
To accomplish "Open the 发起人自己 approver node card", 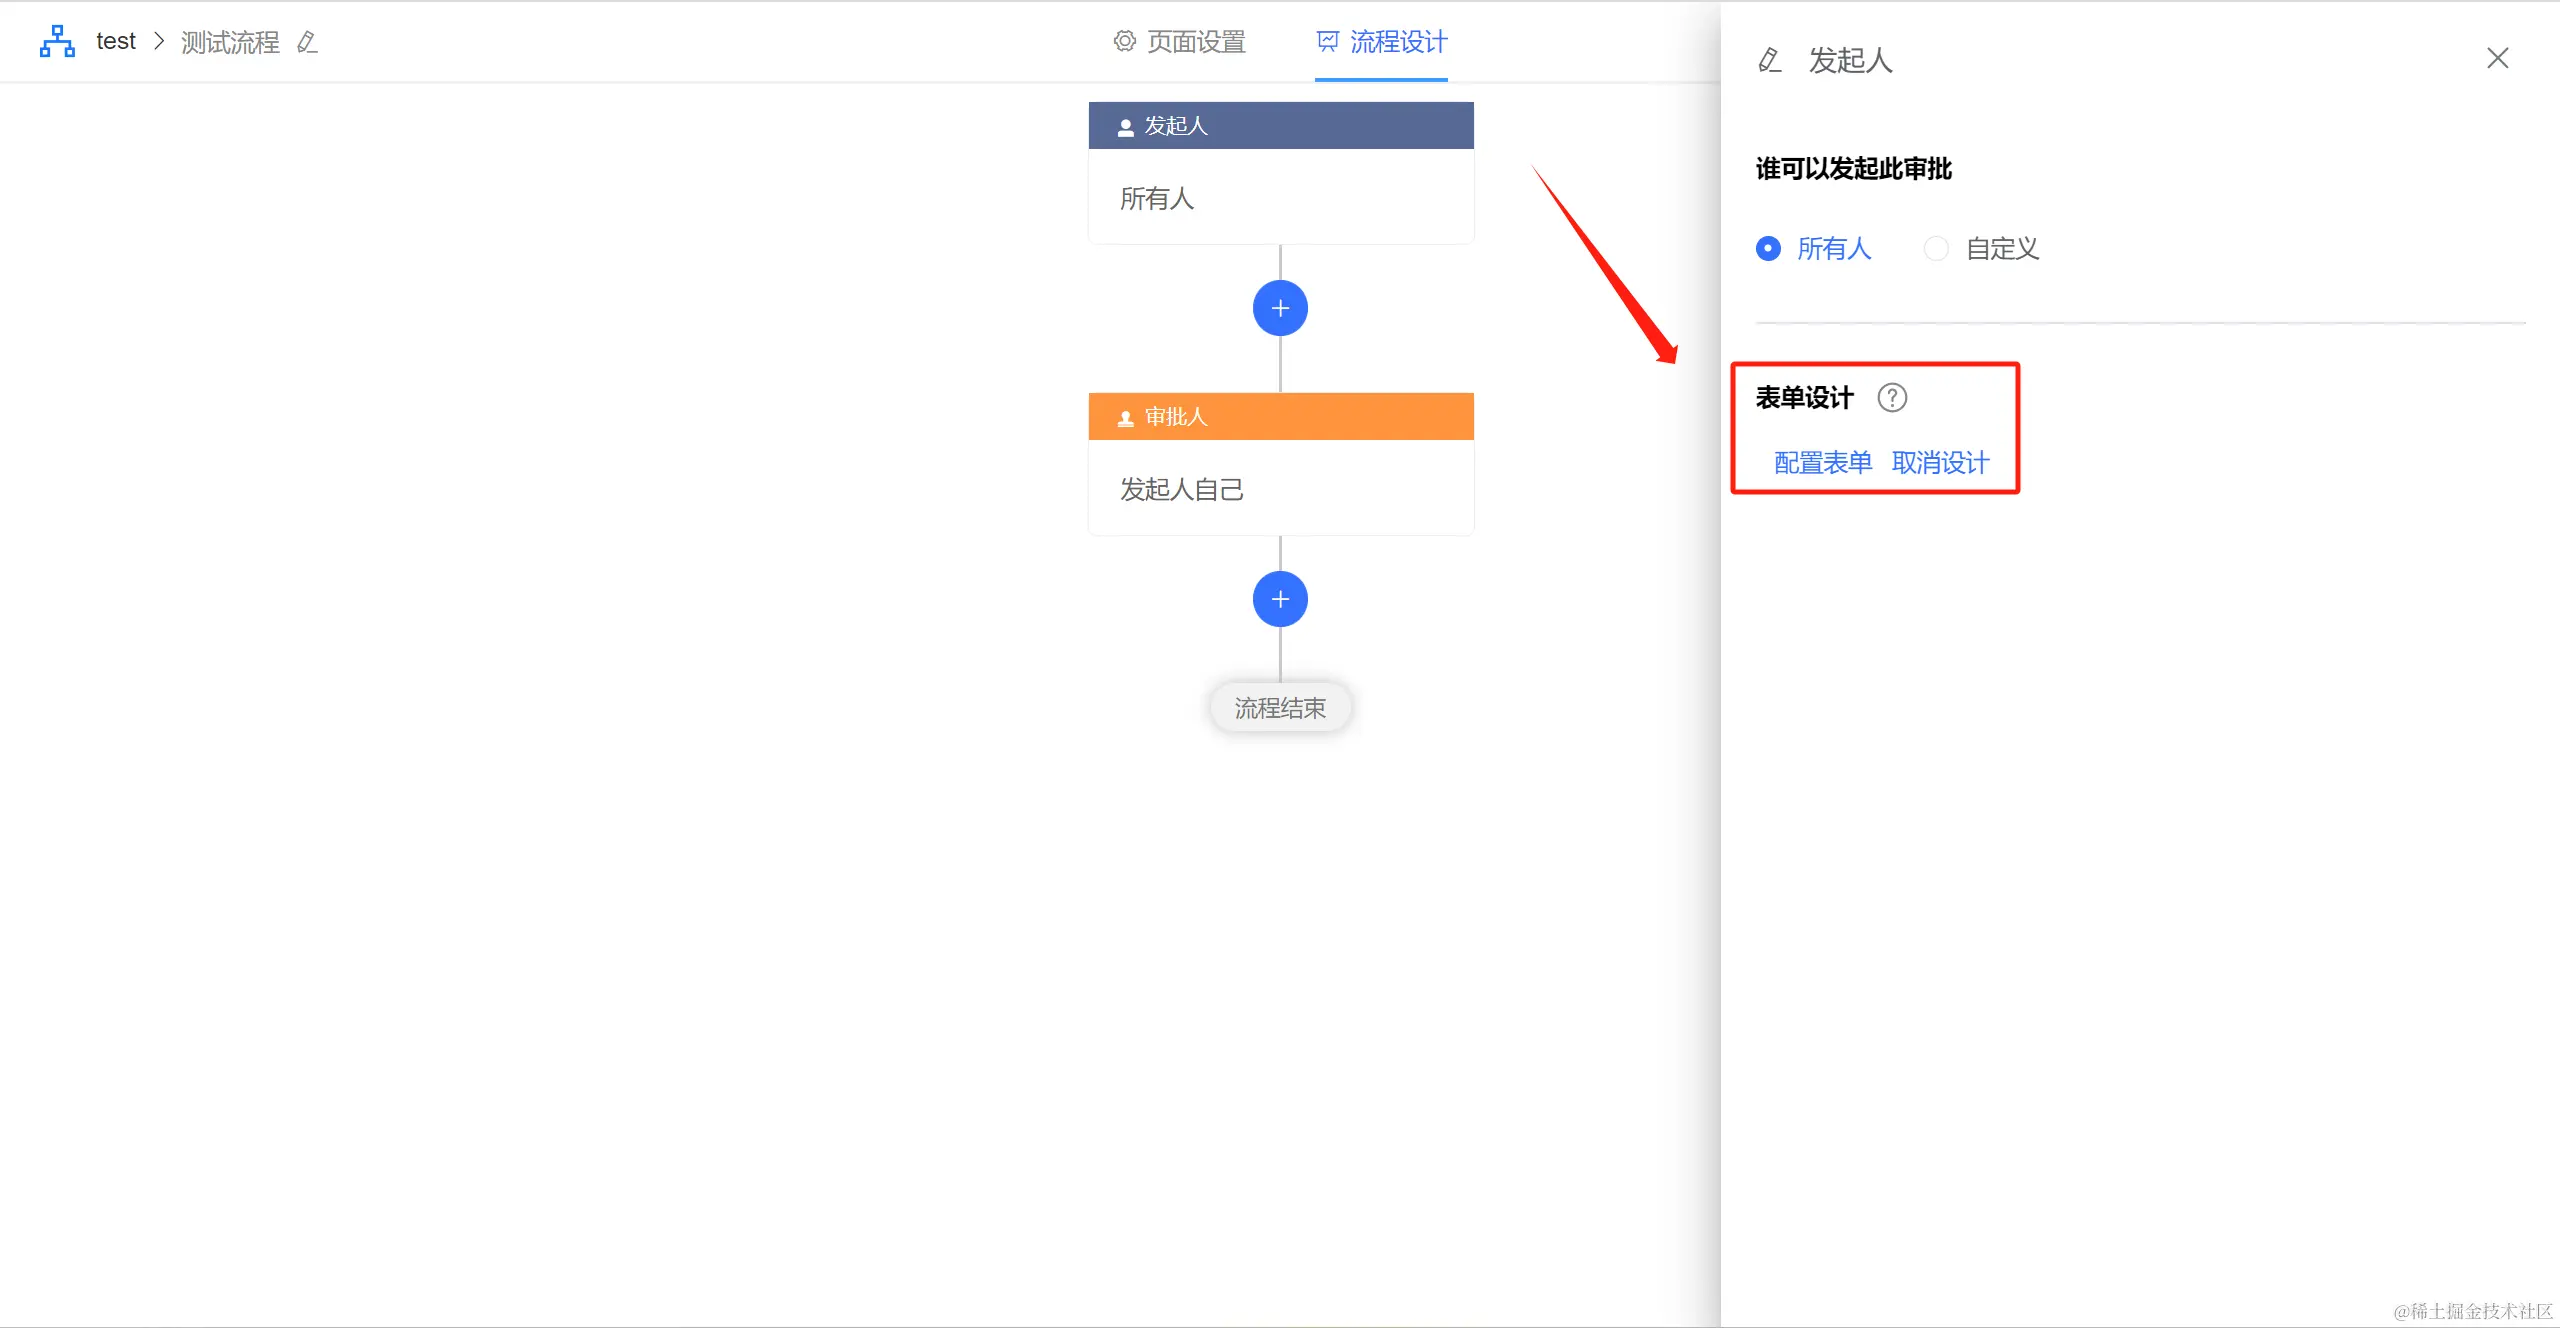I will (1280, 488).
